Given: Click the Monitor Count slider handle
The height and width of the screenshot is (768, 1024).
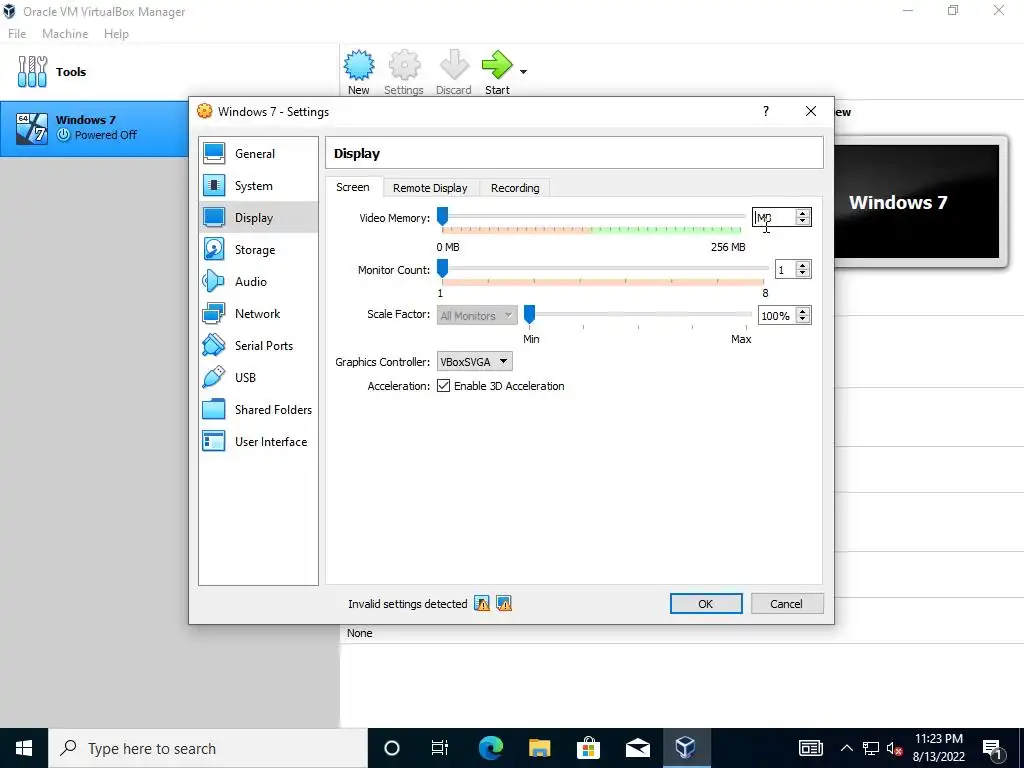Looking at the screenshot, I should pyautogui.click(x=443, y=269).
